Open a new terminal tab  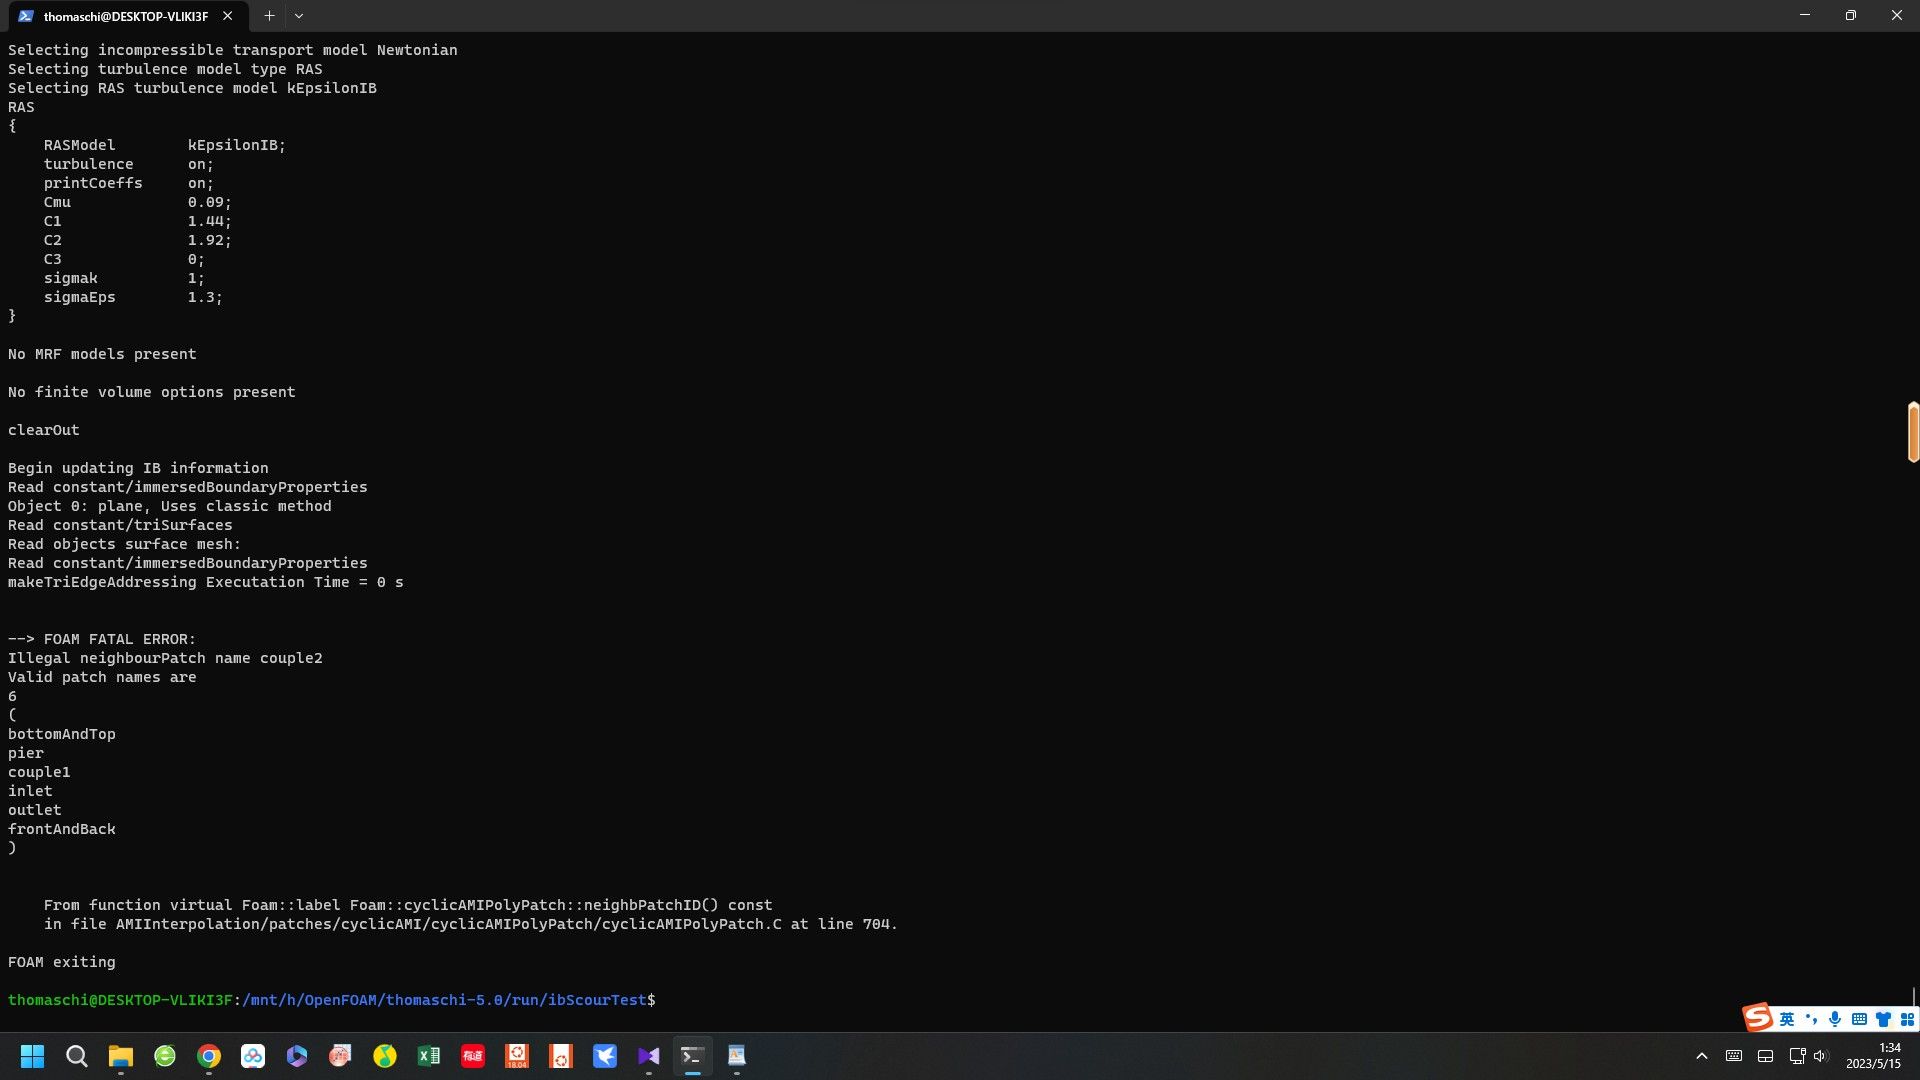269,16
